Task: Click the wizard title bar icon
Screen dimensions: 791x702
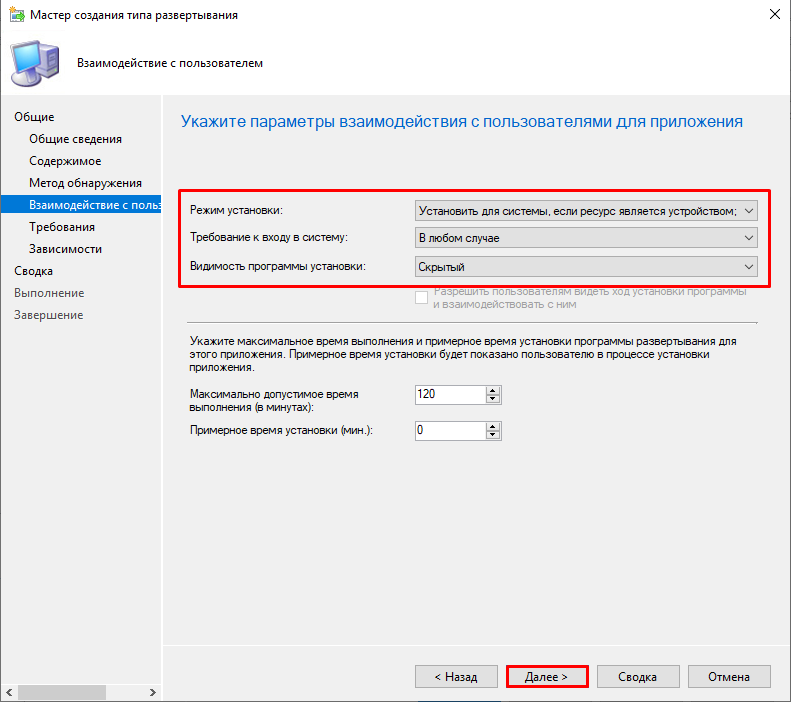Action: tap(17, 15)
